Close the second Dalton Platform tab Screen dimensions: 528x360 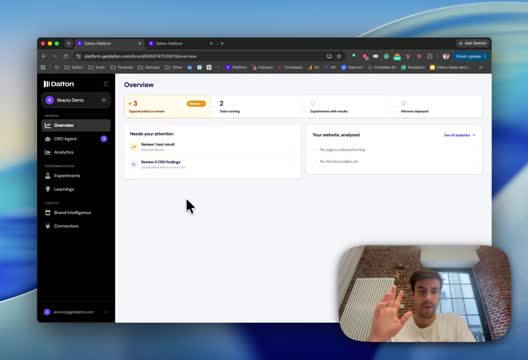click(211, 43)
